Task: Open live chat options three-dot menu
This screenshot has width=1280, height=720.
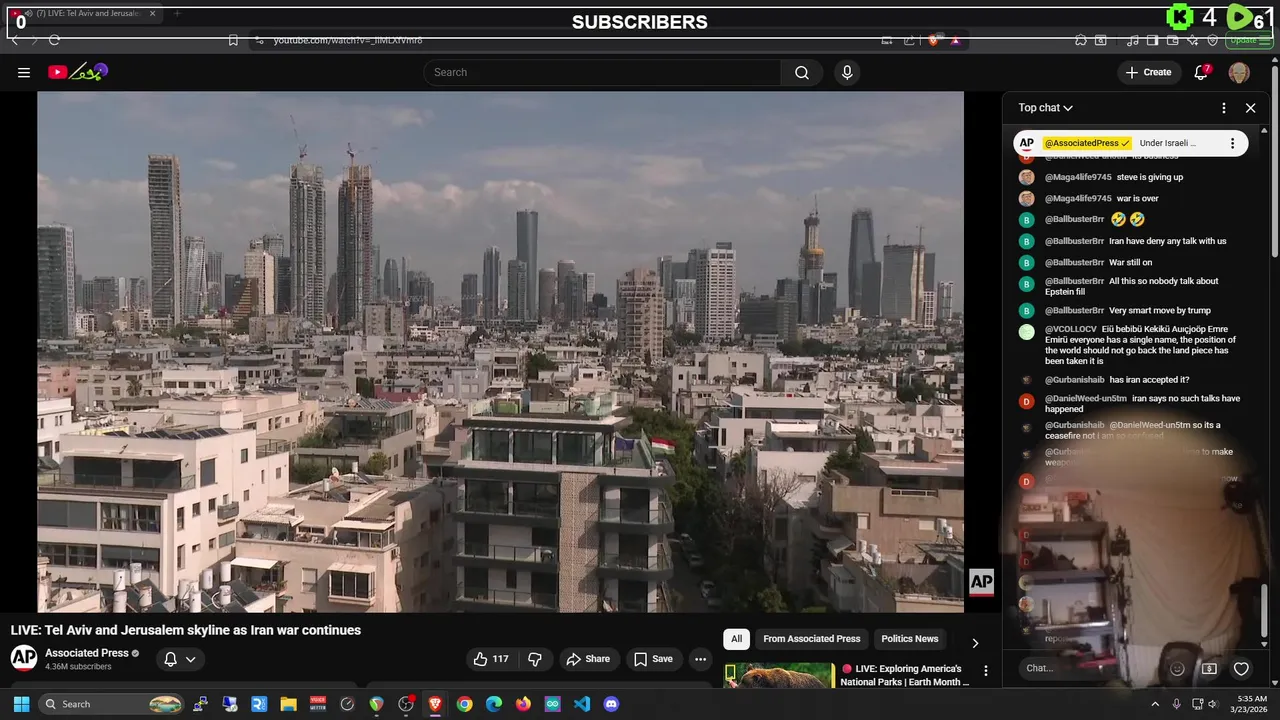Action: (1223, 108)
